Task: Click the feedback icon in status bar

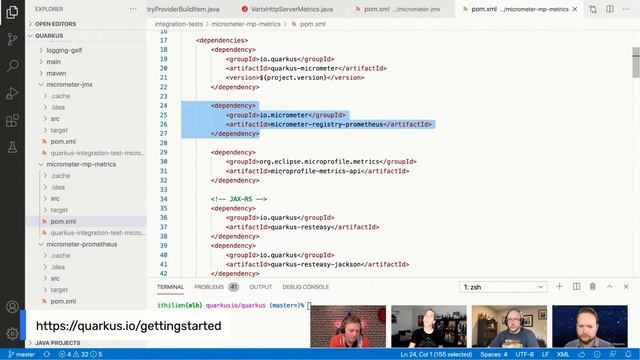Action: (612, 354)
